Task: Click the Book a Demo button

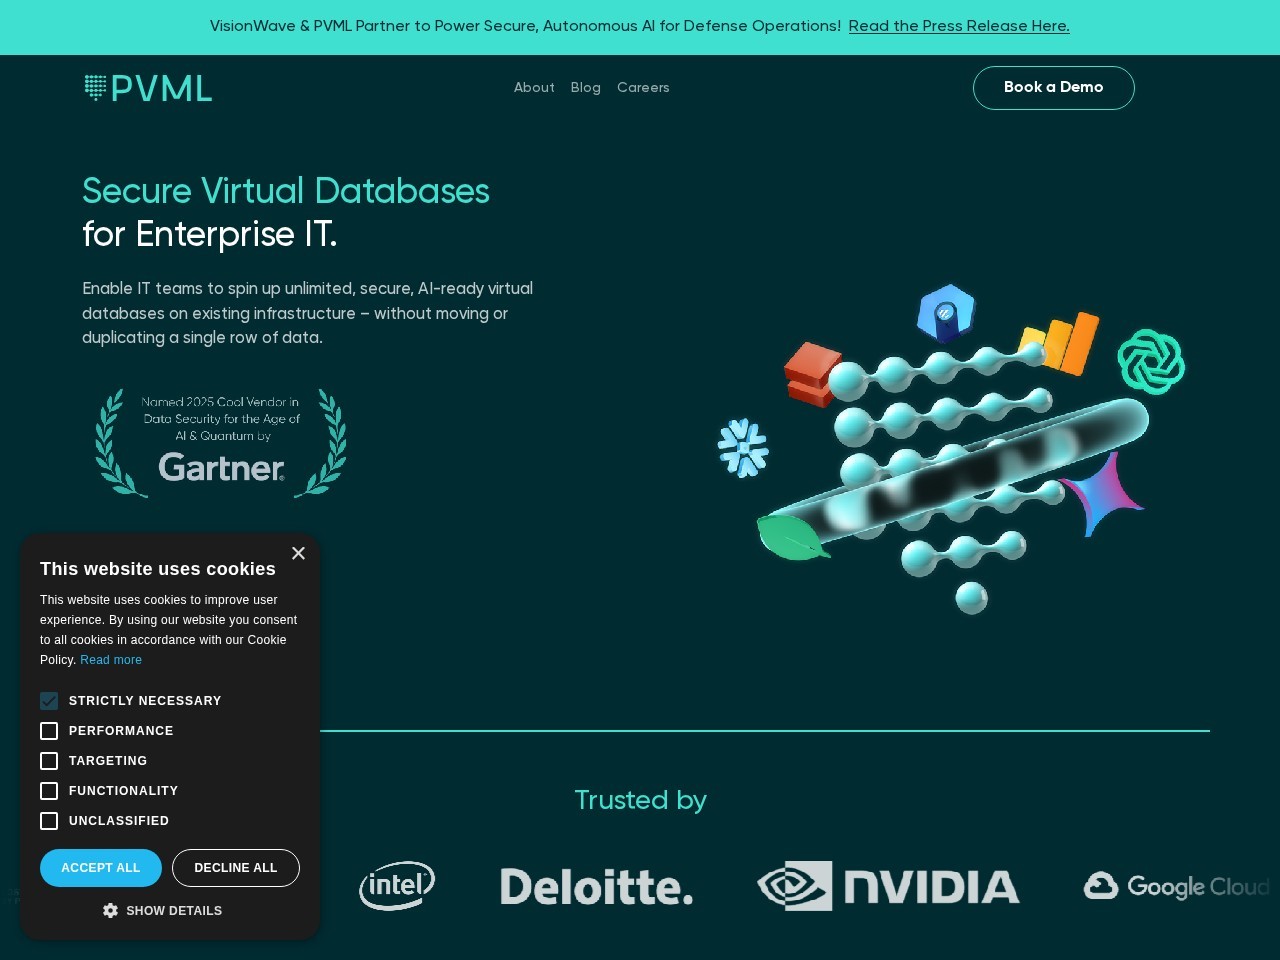Action: (x=1054, y=88)
